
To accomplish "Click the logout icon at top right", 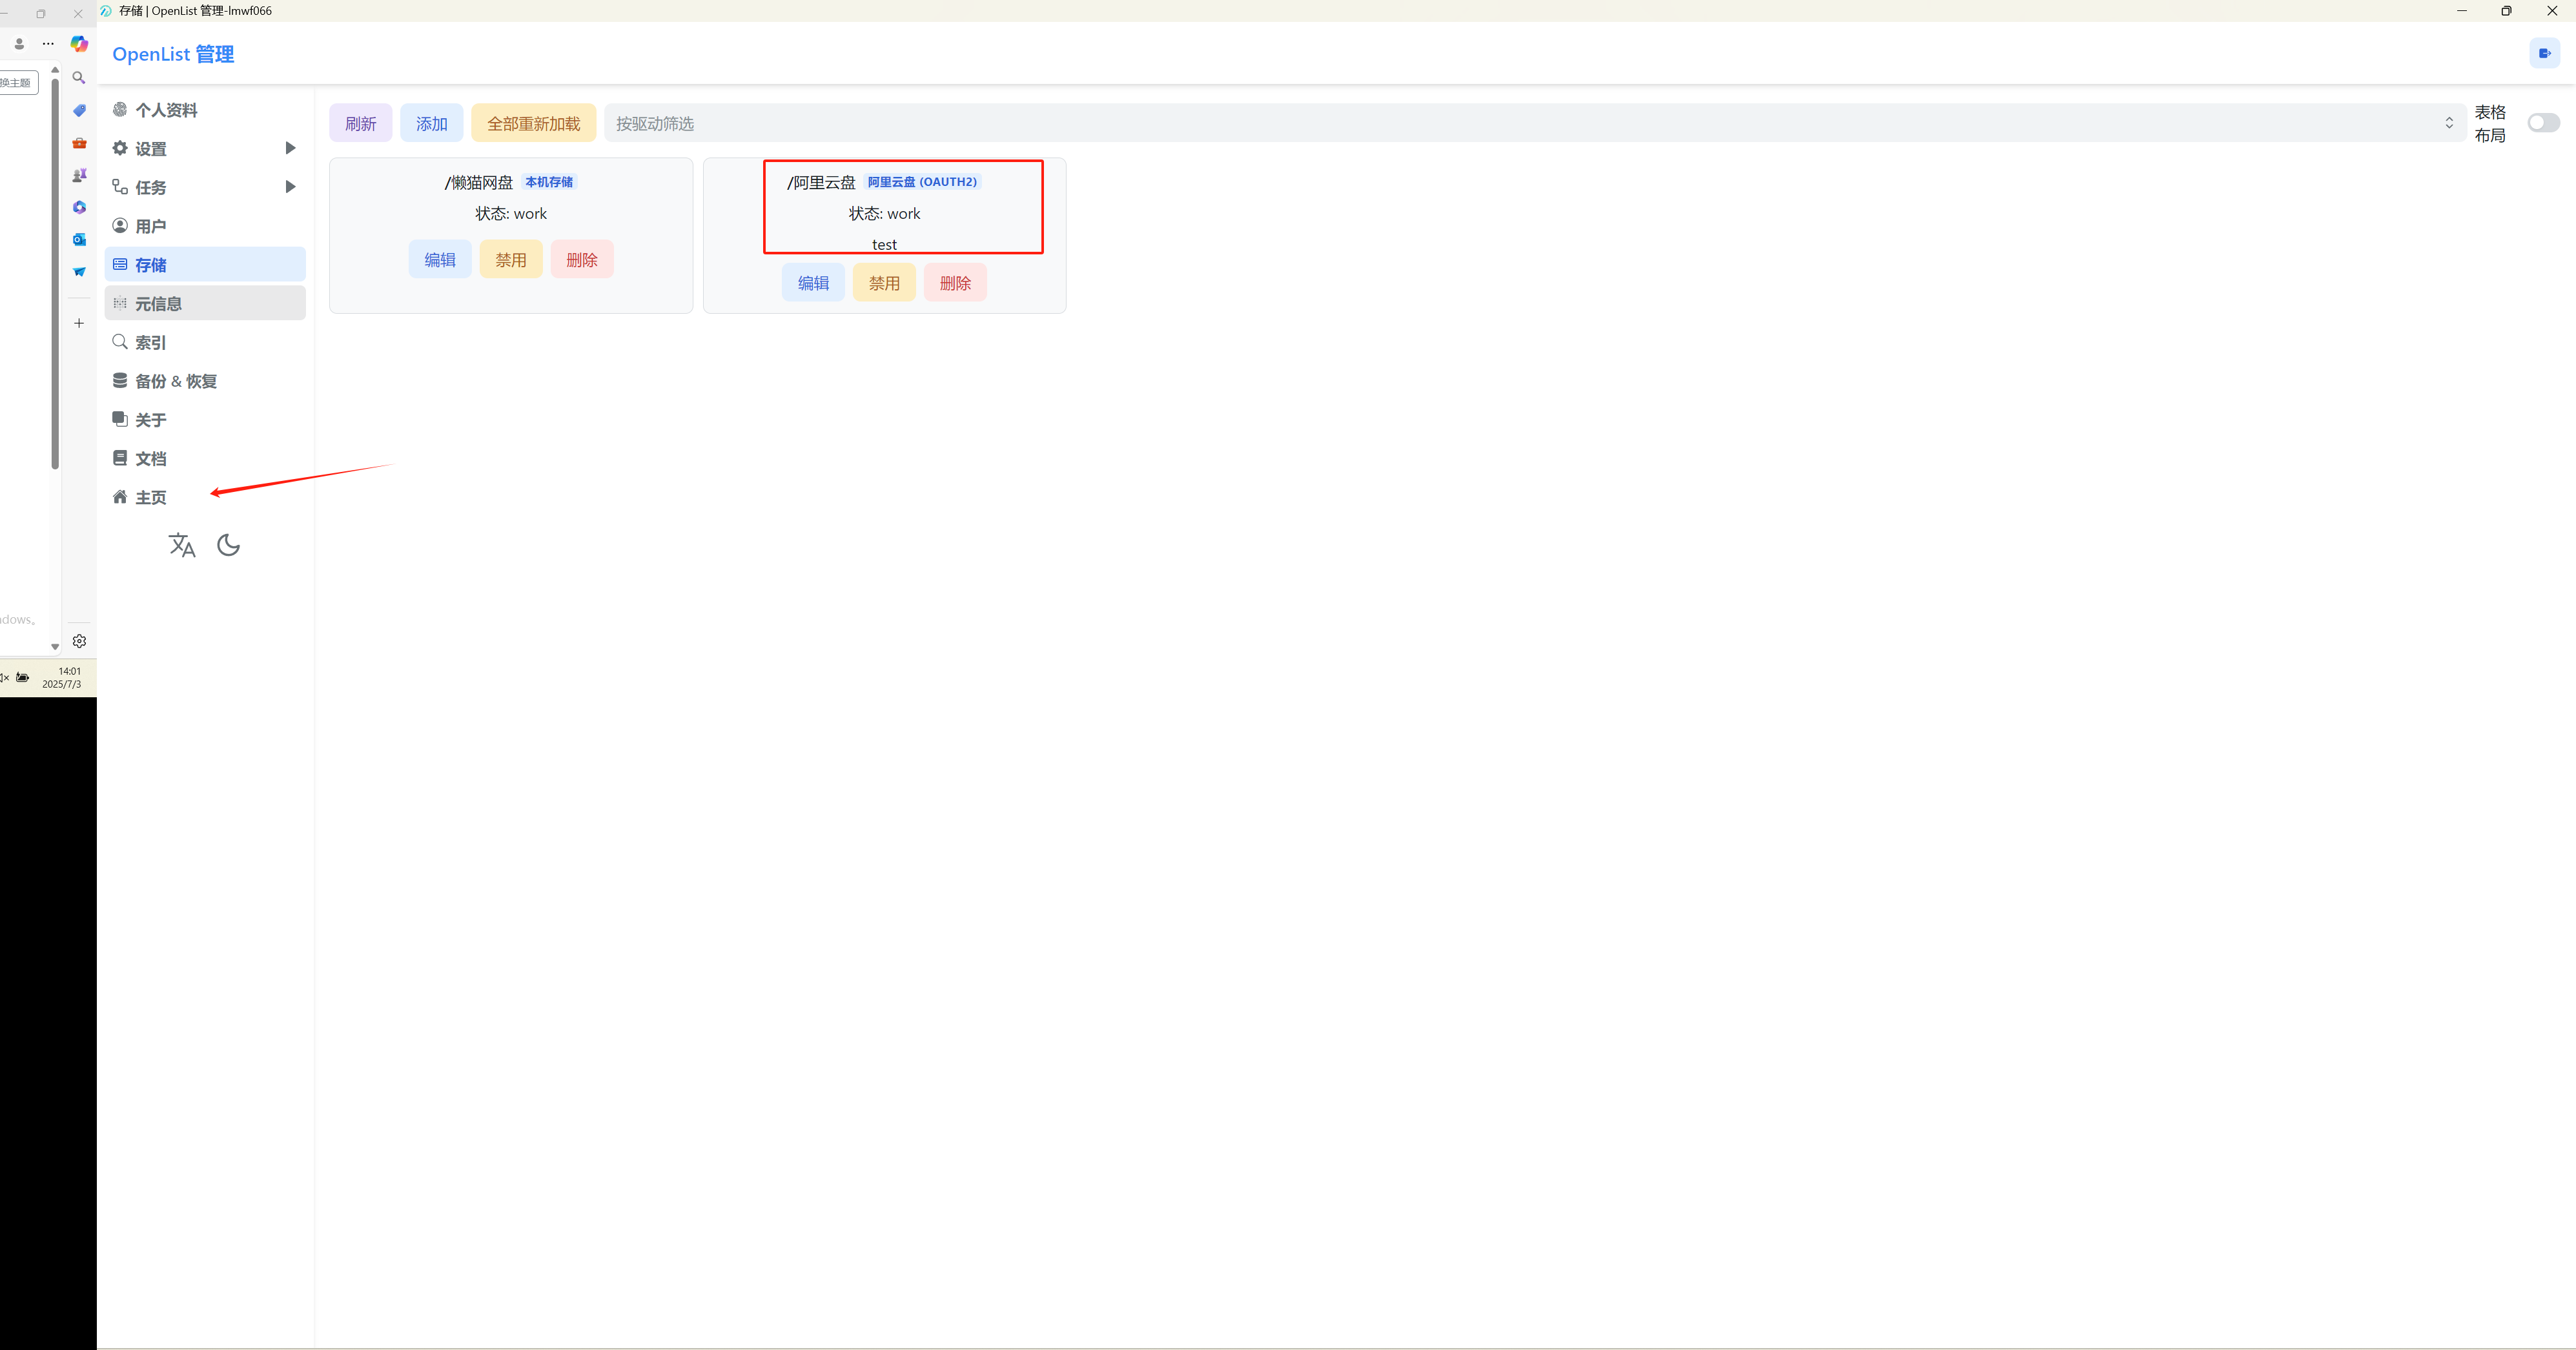I will click(2544, 53).
